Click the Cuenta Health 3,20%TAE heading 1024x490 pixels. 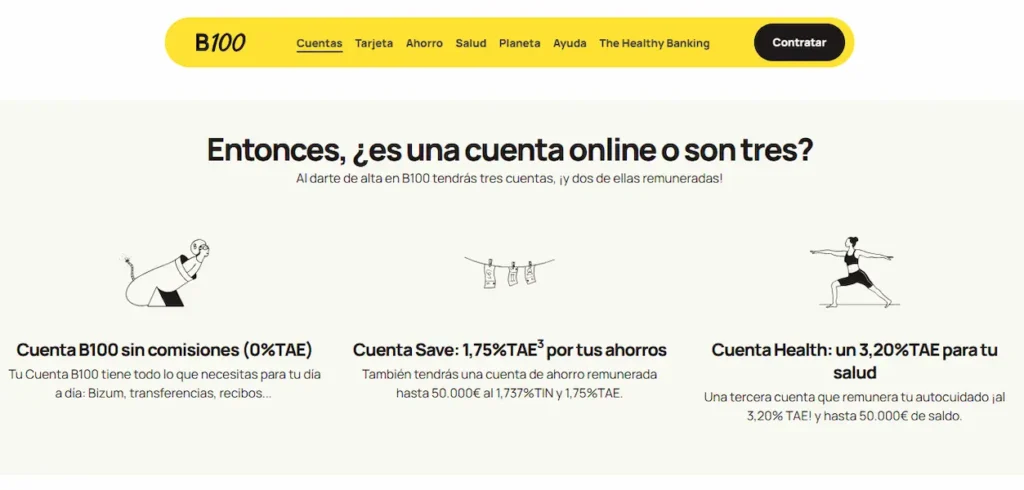[x=854, y=360]
